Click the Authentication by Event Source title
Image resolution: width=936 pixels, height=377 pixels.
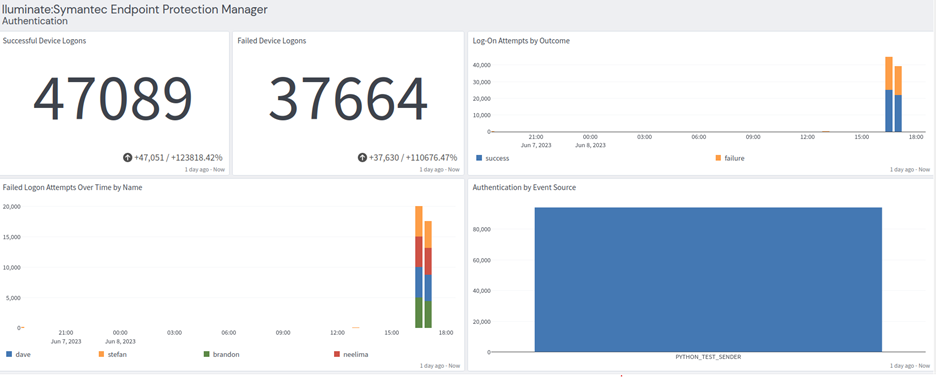click(x=524, y=187)
